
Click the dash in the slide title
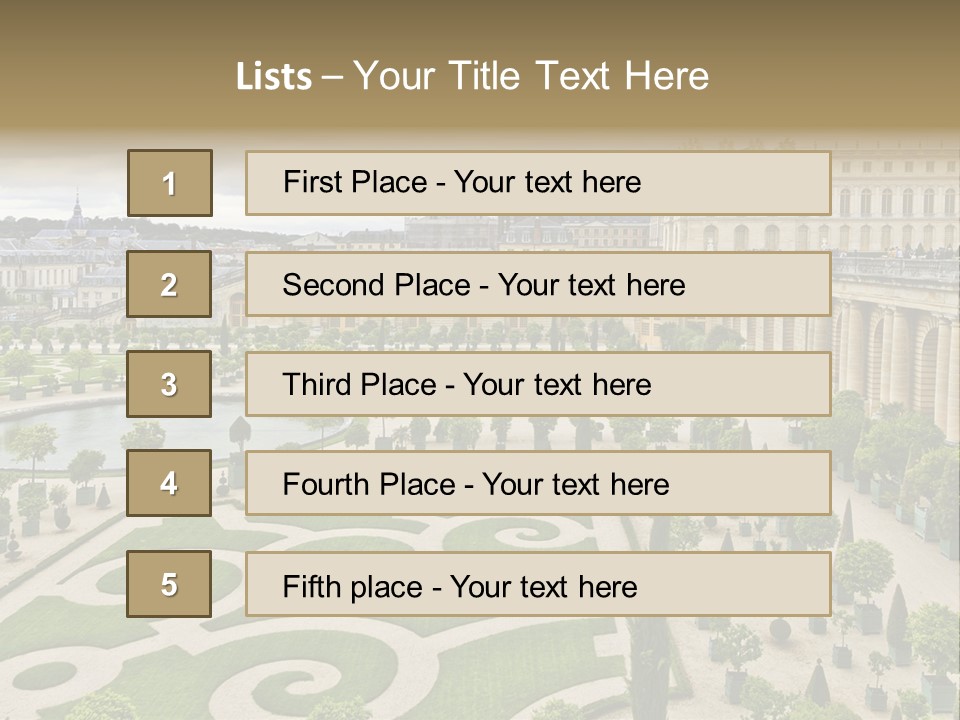click(332, 77)
